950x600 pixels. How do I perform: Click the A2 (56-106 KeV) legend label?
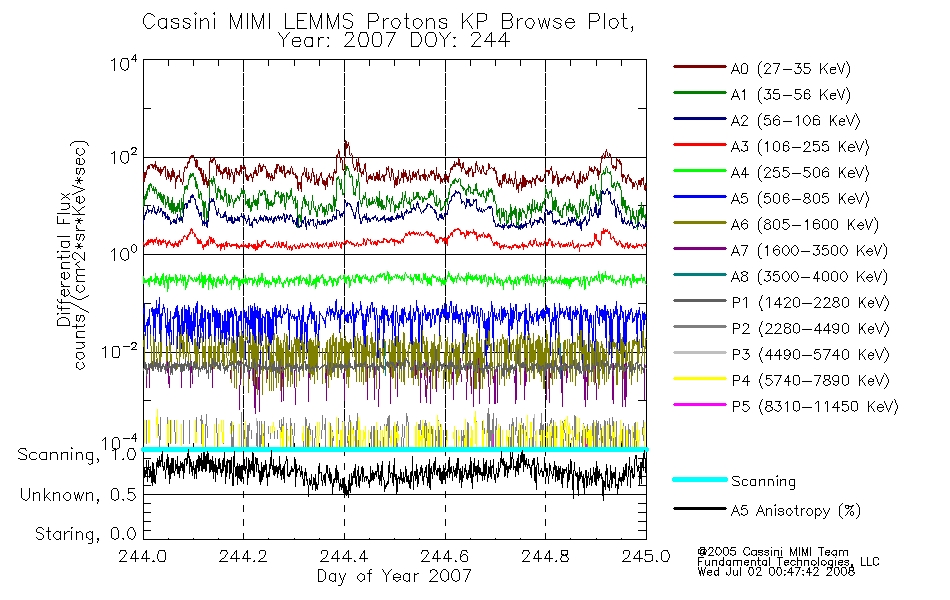796,121
